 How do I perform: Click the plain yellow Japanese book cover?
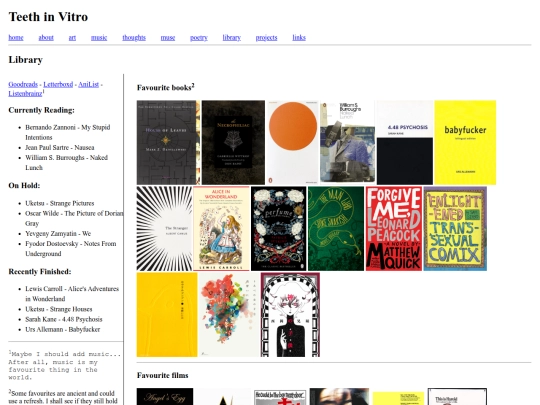click(167, 314)
